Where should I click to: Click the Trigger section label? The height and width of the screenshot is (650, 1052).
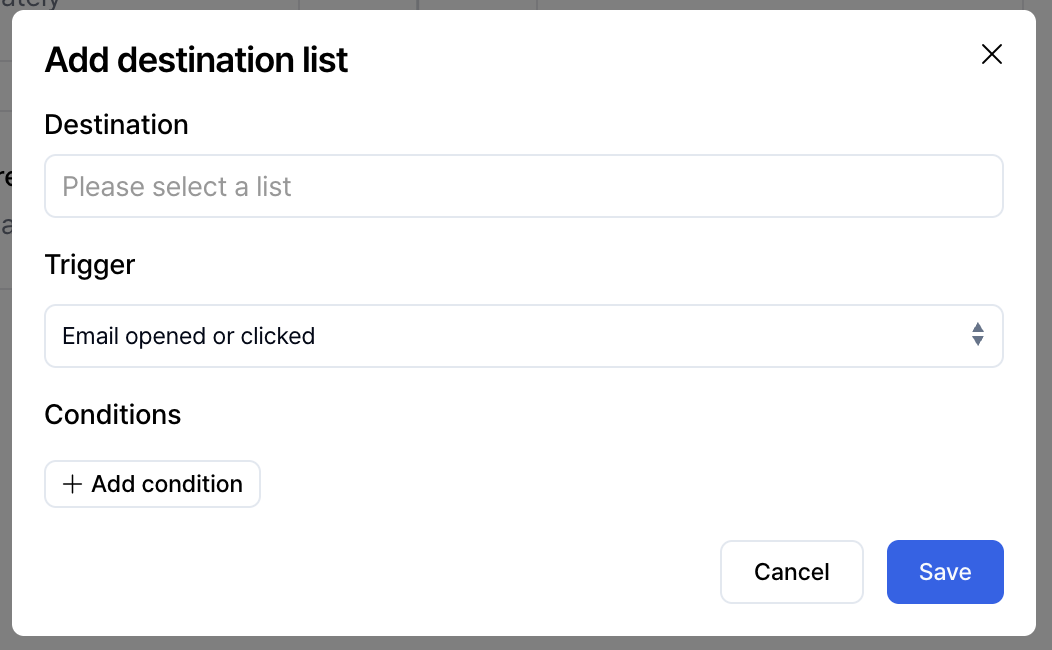(x=89, y=264)
